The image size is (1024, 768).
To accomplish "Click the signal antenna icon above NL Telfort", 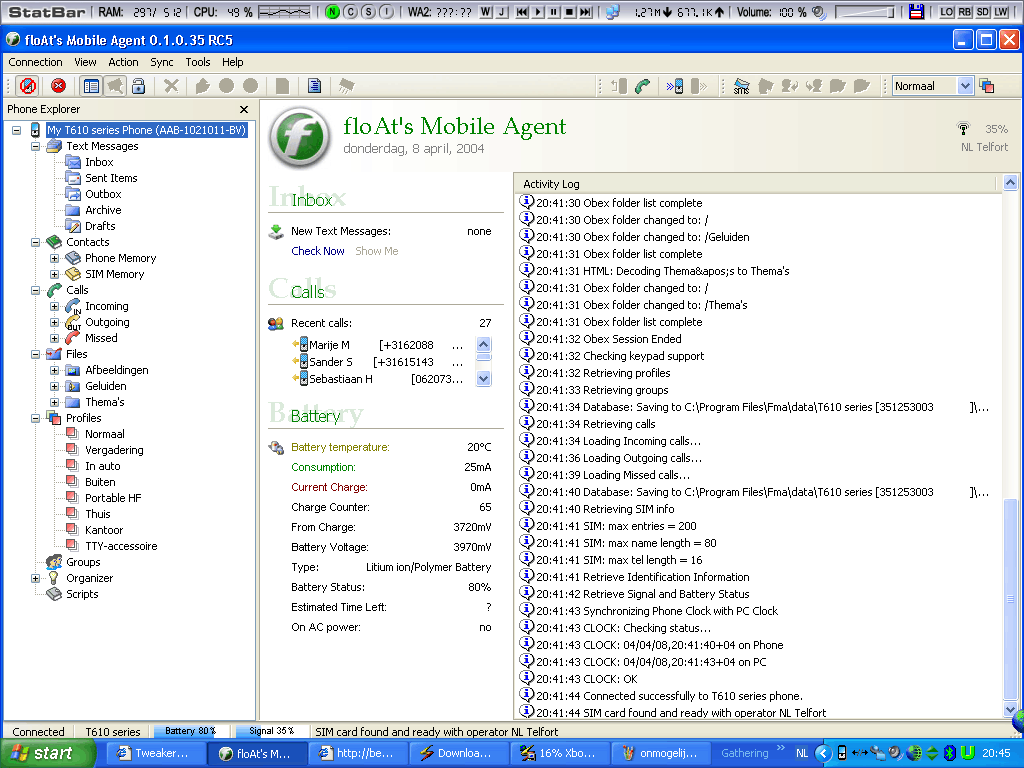I will (963, 128).
